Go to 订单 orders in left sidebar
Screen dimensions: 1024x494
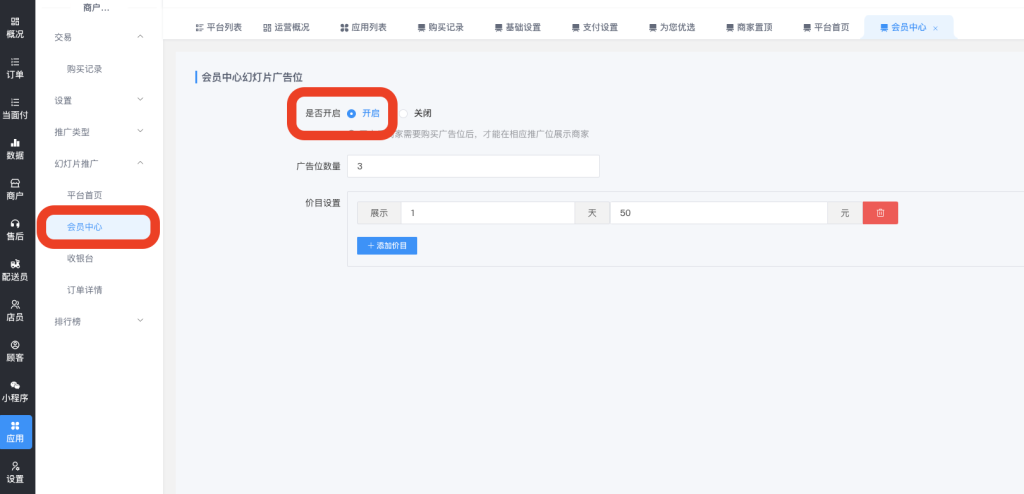15,68
